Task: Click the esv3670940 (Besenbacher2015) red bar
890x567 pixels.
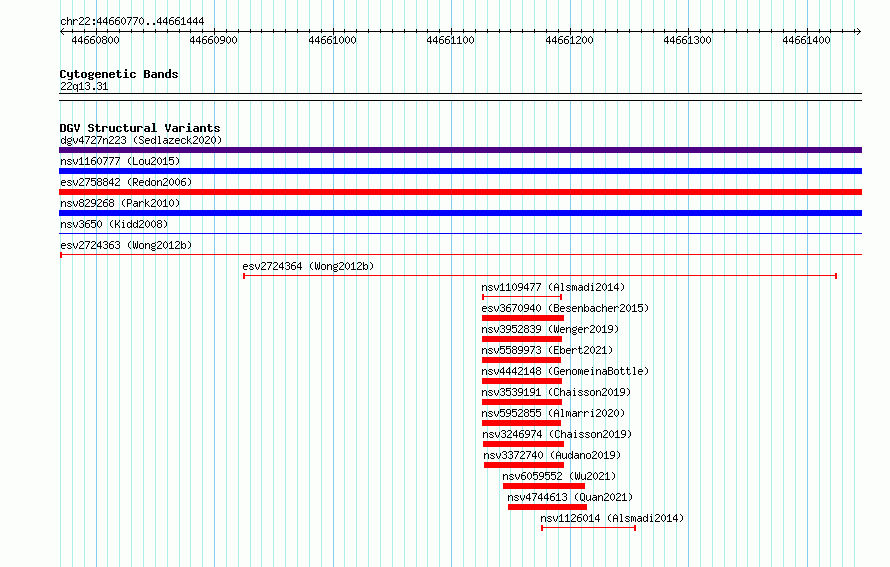Action: coord(523,318)
